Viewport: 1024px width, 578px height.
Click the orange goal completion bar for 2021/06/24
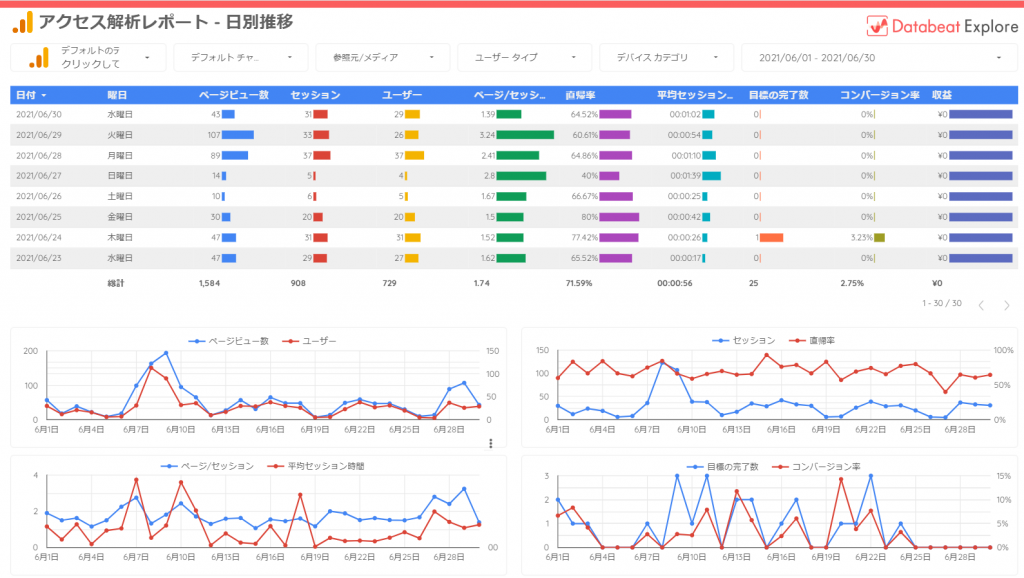771,238
